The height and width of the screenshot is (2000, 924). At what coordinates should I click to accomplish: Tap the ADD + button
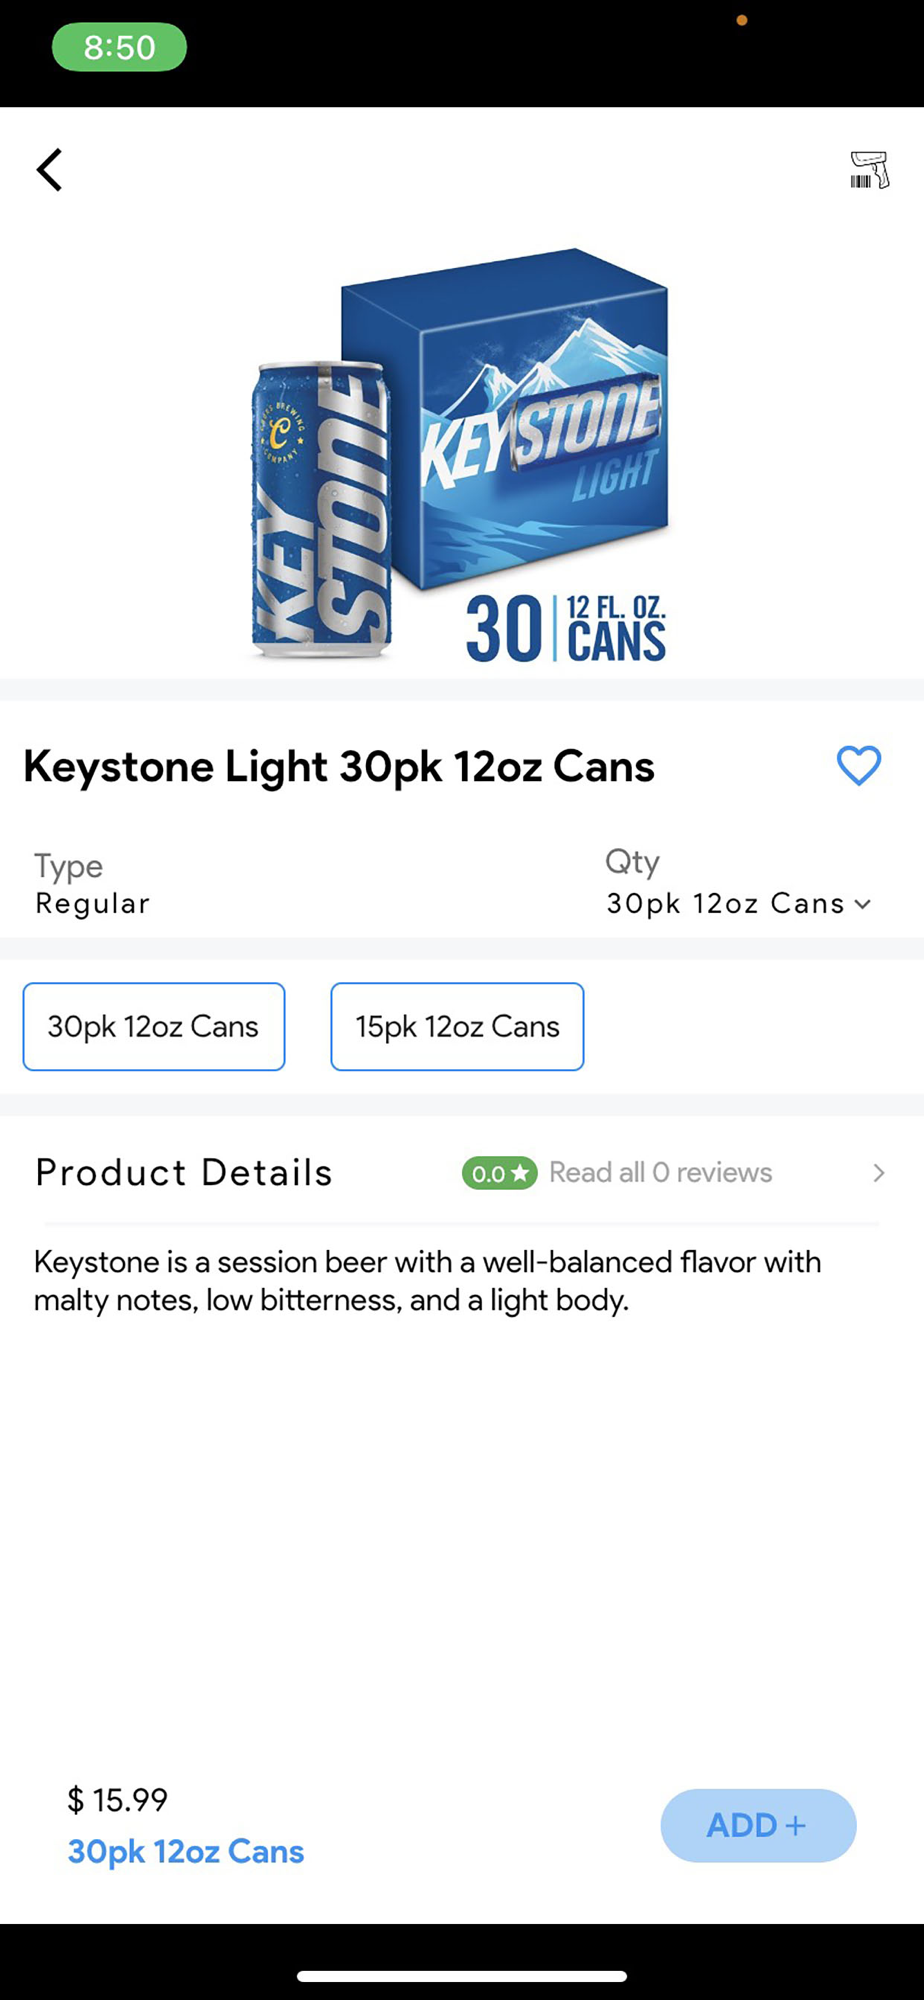(x=758, y=1825)
